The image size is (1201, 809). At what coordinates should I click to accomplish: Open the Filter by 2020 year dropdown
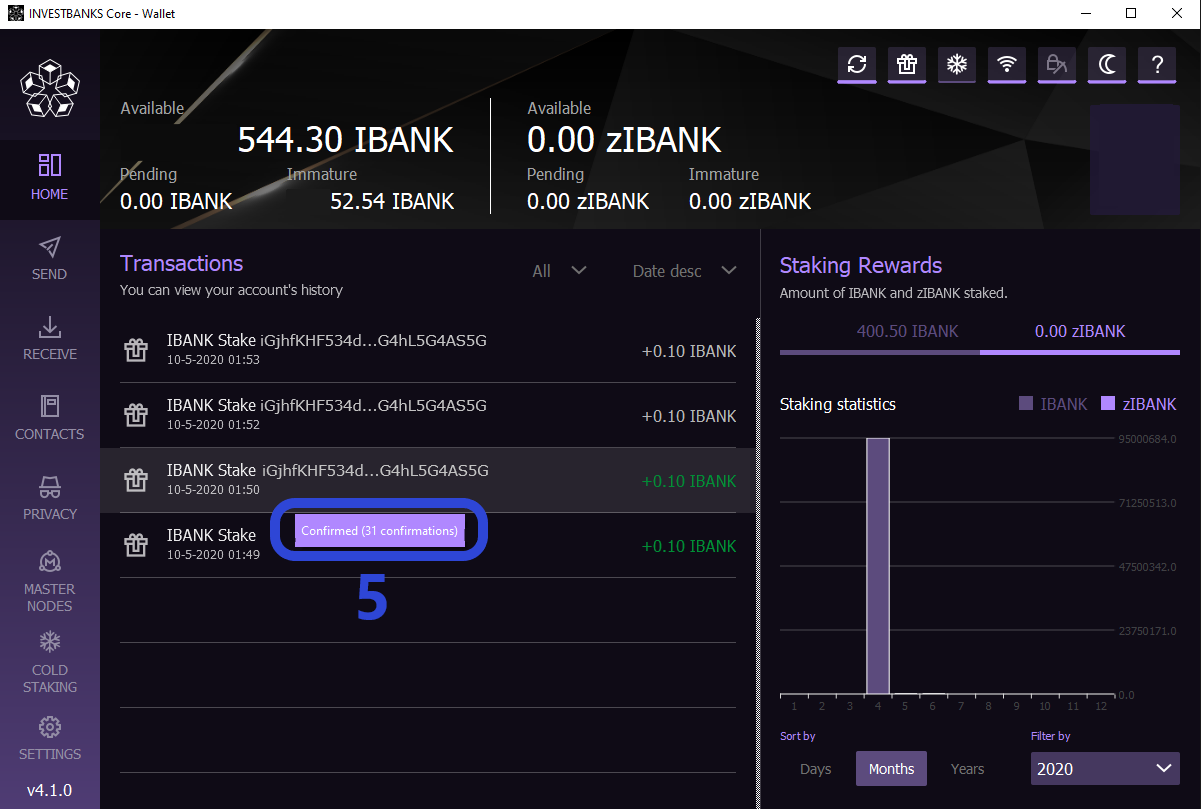click(x=1105, y=768)
